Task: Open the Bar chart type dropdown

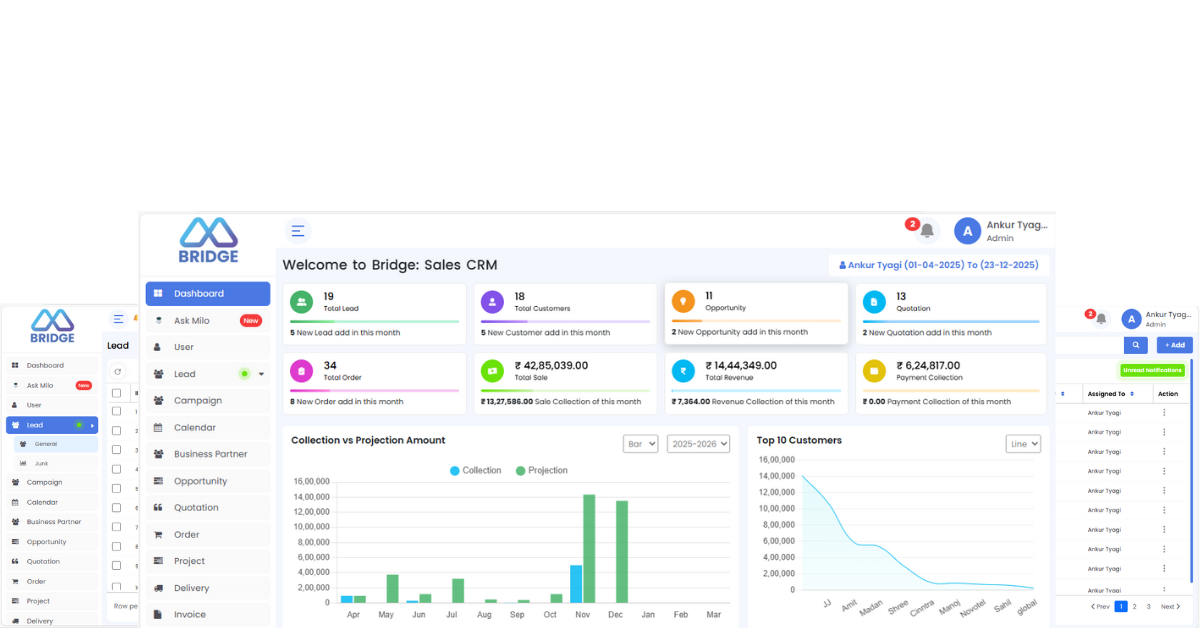Action: (640, 443)
